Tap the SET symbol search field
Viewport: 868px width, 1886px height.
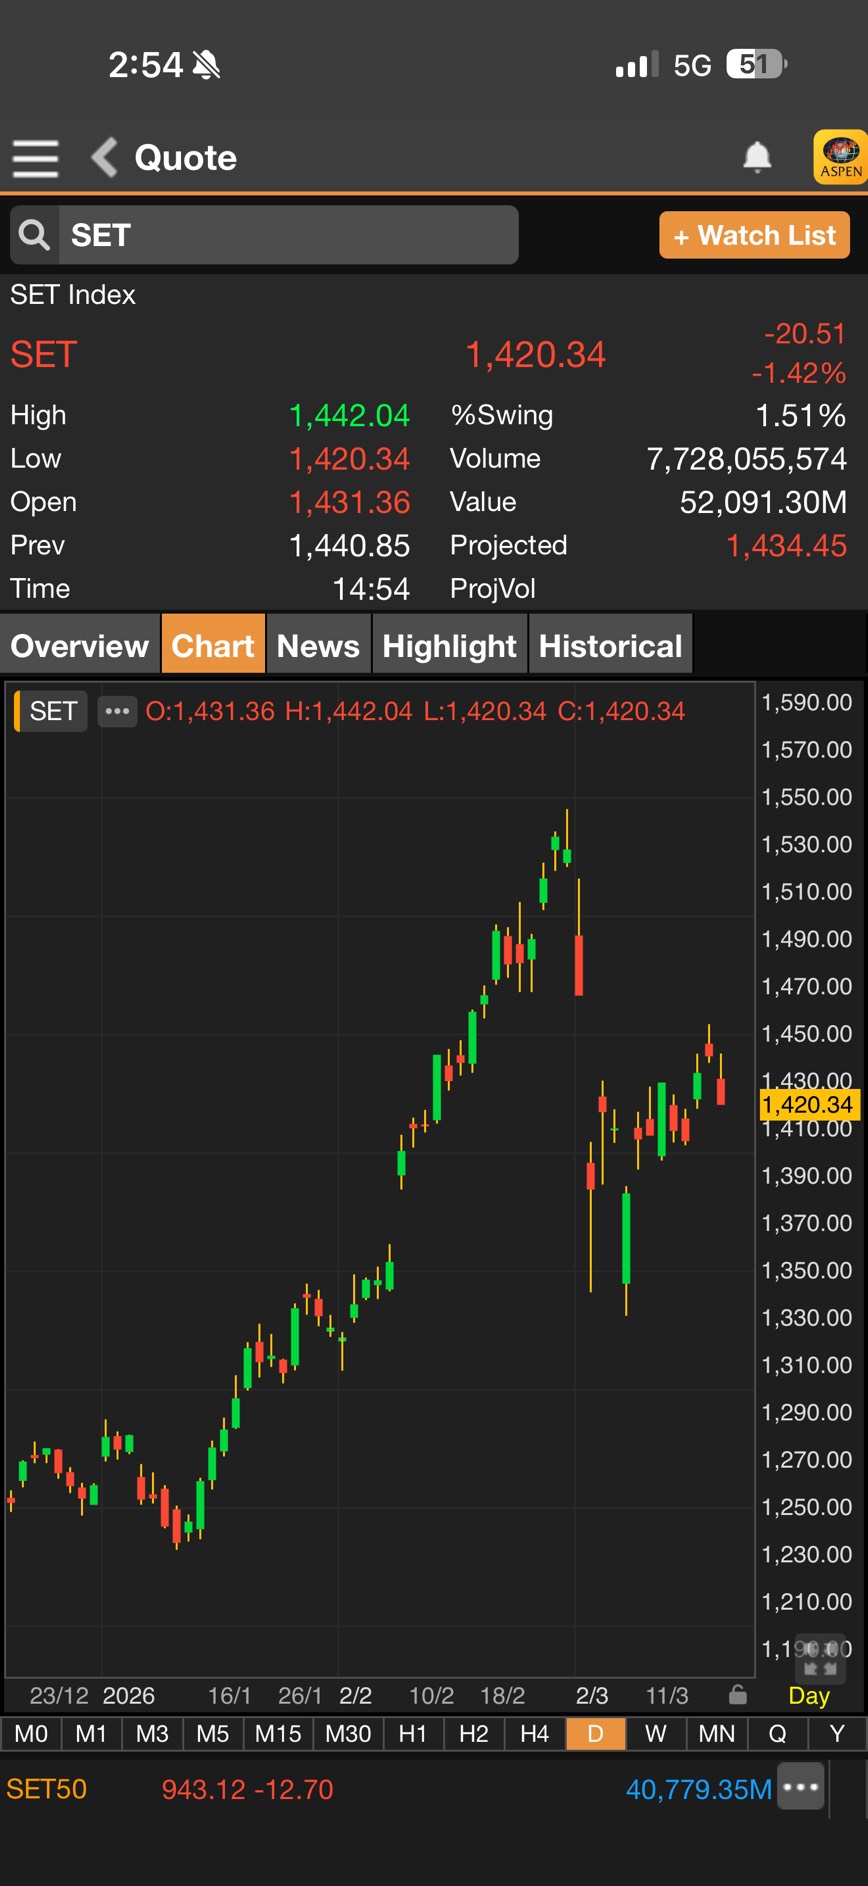tap(288, 235)
